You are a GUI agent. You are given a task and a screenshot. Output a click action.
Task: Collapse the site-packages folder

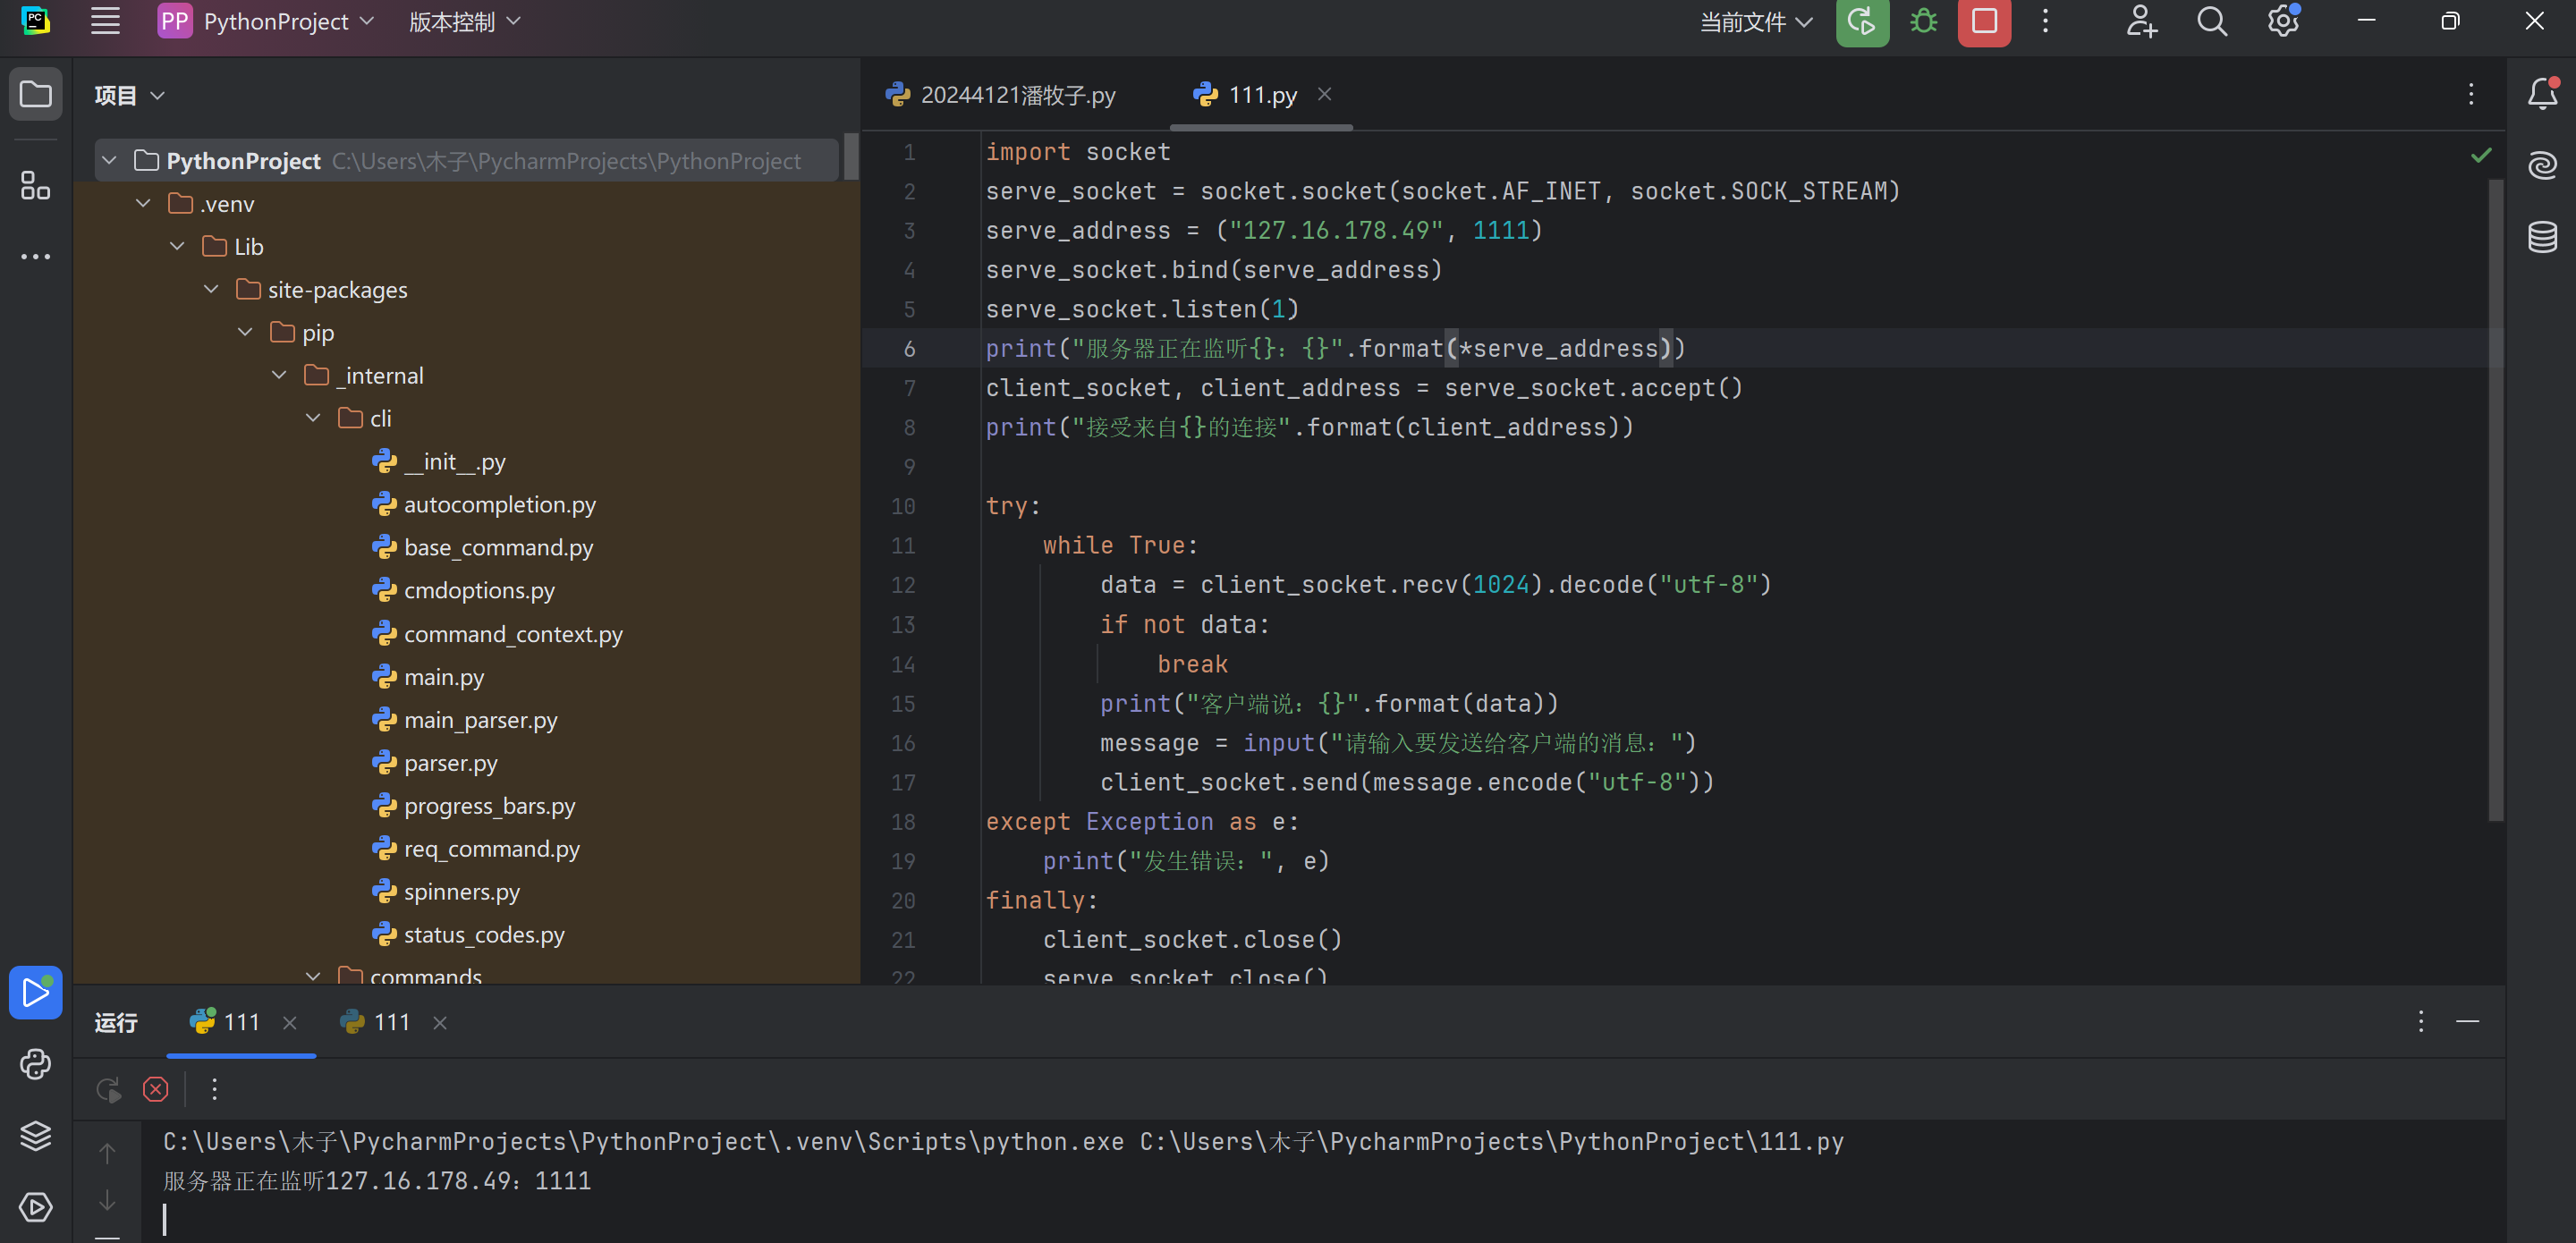[211, 290]
